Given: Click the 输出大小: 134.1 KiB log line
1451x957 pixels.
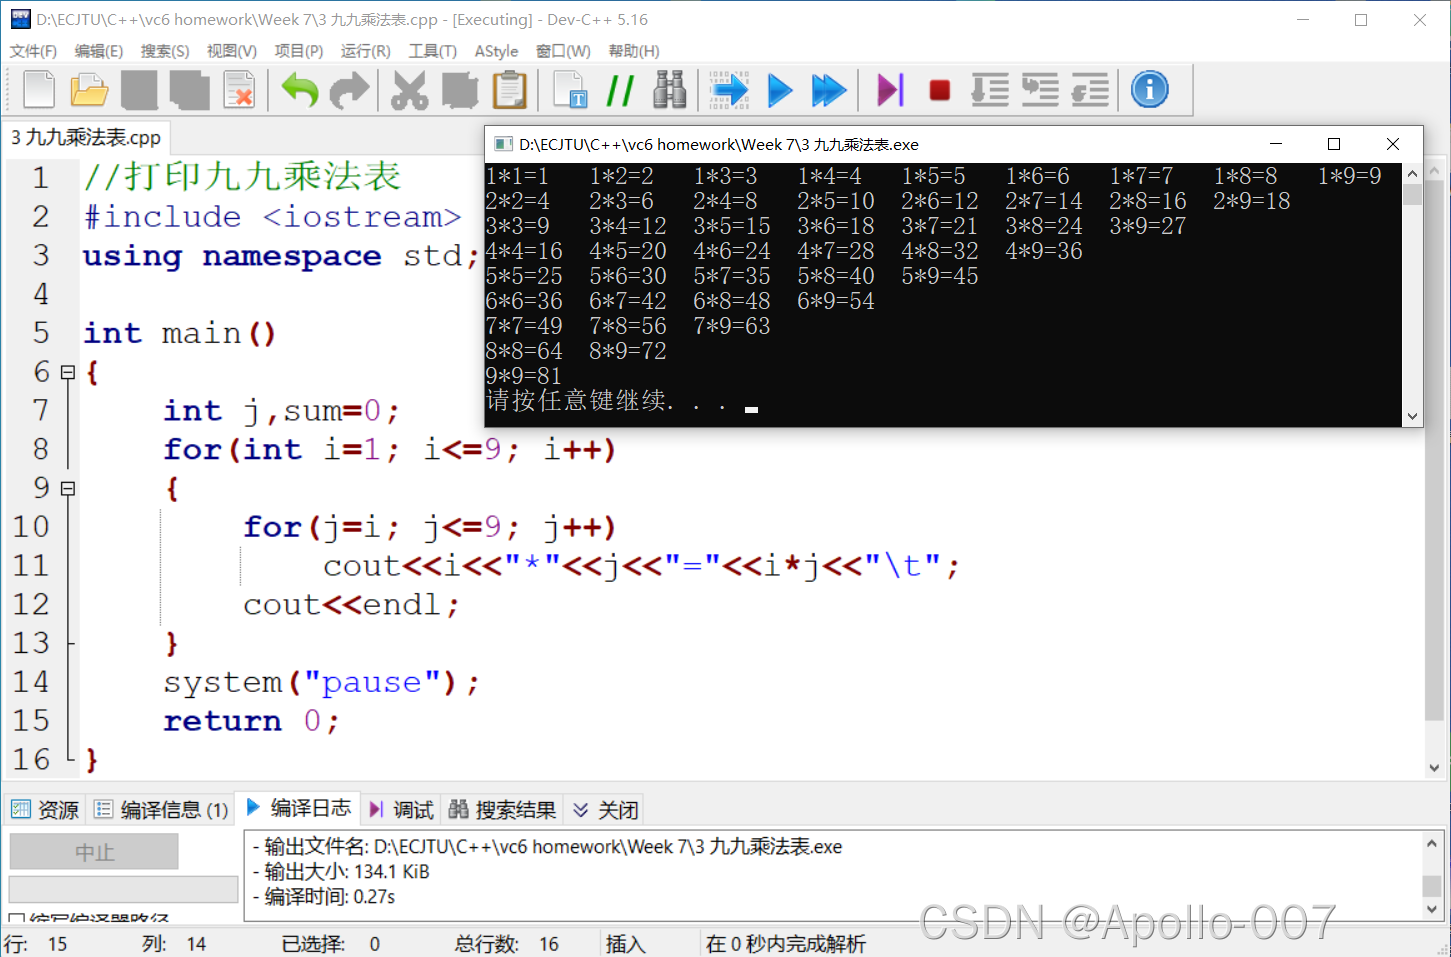Looking at the screenshot, I should tap(341, 872).
